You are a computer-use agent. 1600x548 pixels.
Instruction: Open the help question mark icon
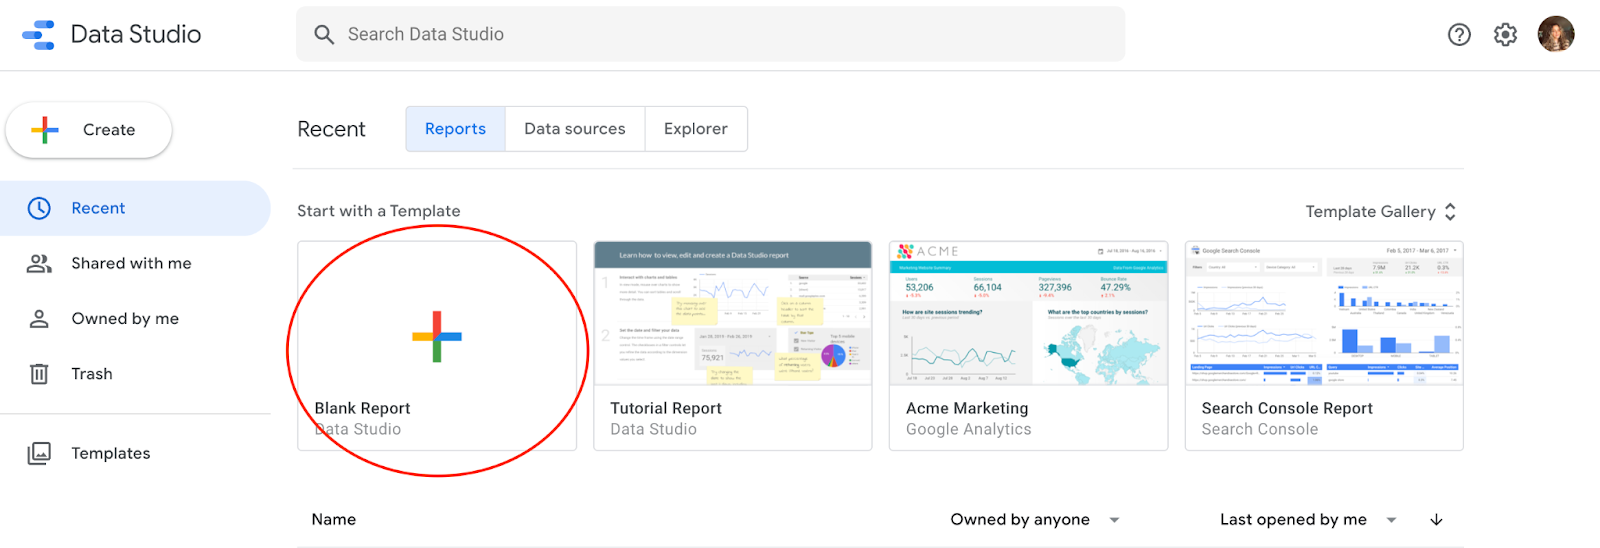[1459, 35]
